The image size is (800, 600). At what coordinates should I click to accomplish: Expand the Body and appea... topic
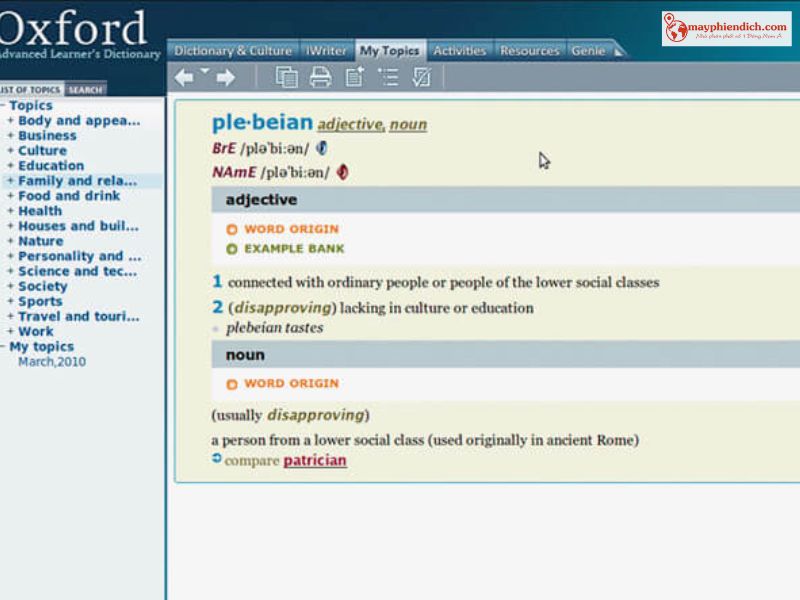click(x=78, y=120)
